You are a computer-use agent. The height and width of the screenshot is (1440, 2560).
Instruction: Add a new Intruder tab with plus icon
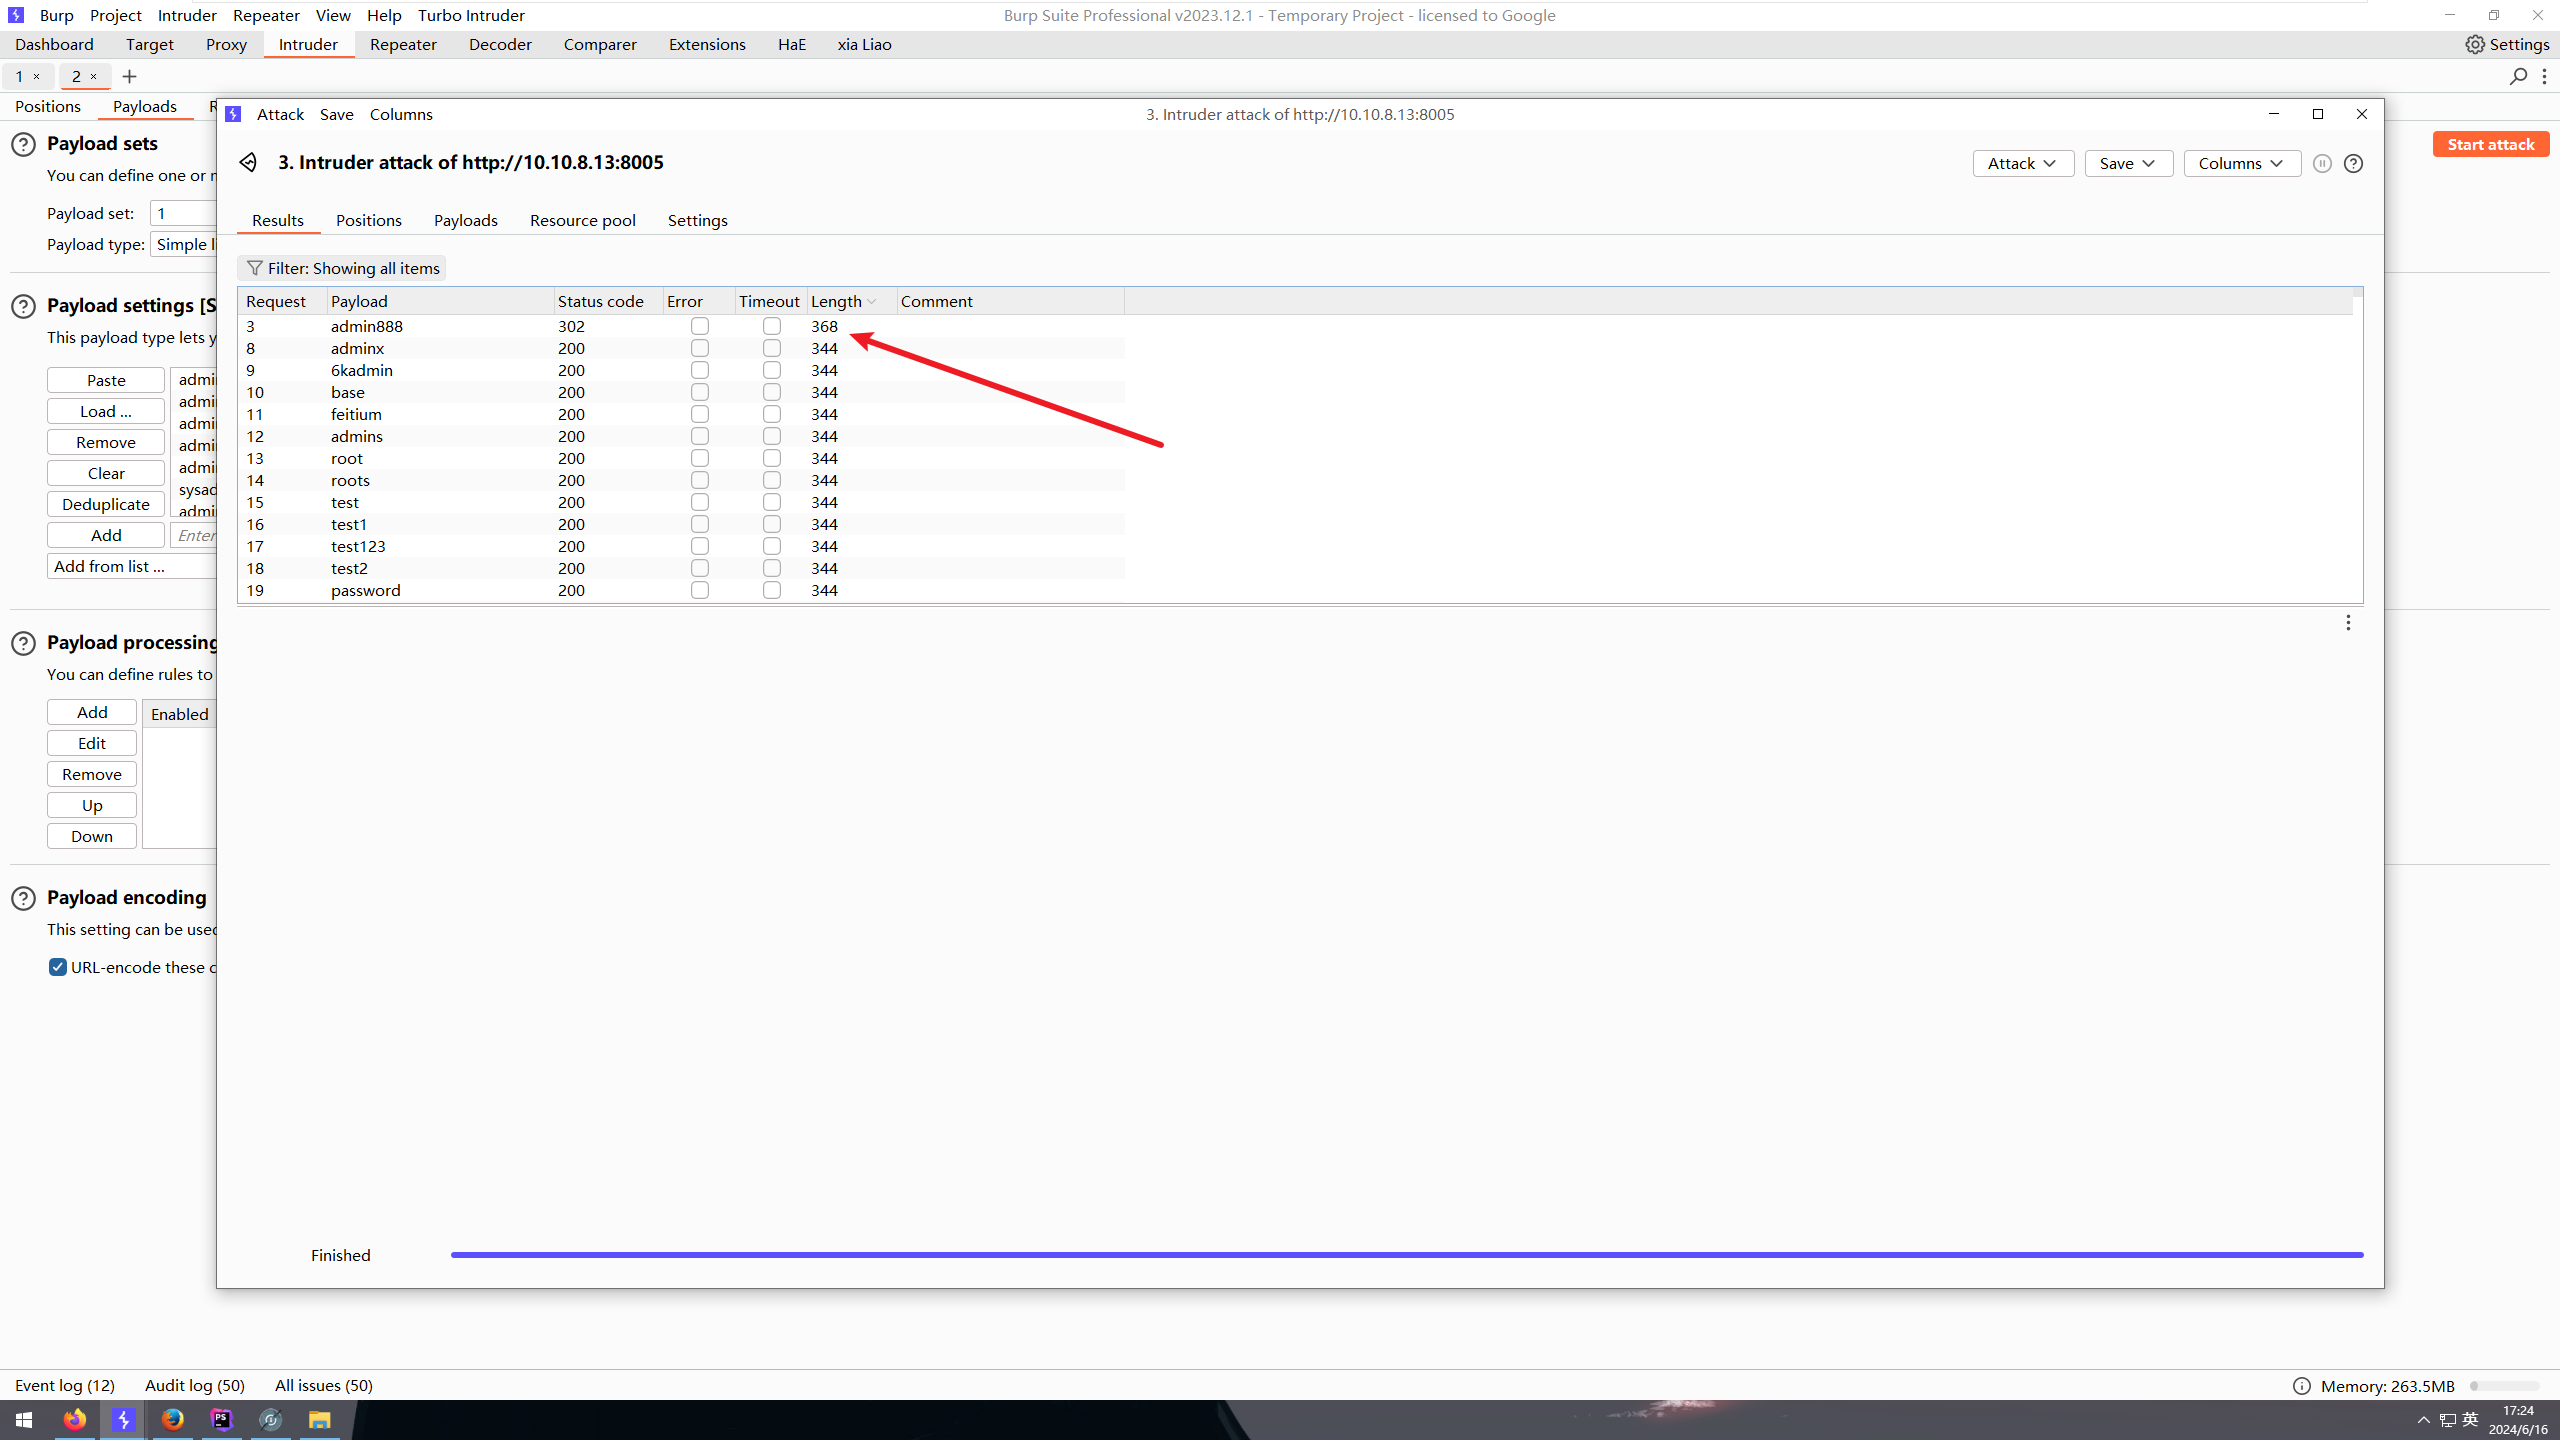(129, 76)
